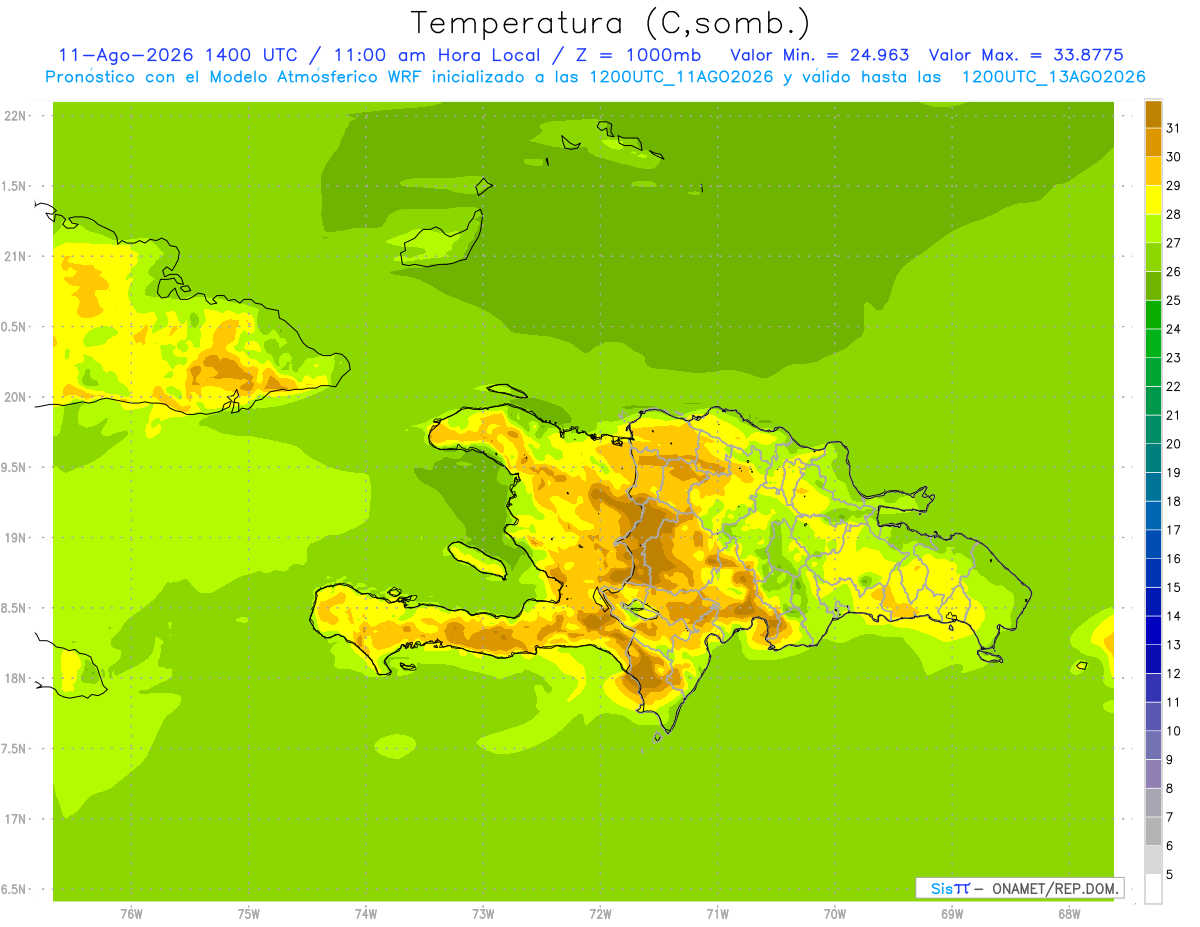Screen dimensions: 1200x927
Task: Click the "73W" longitude axis label
Action: click(x=483, y=914)
